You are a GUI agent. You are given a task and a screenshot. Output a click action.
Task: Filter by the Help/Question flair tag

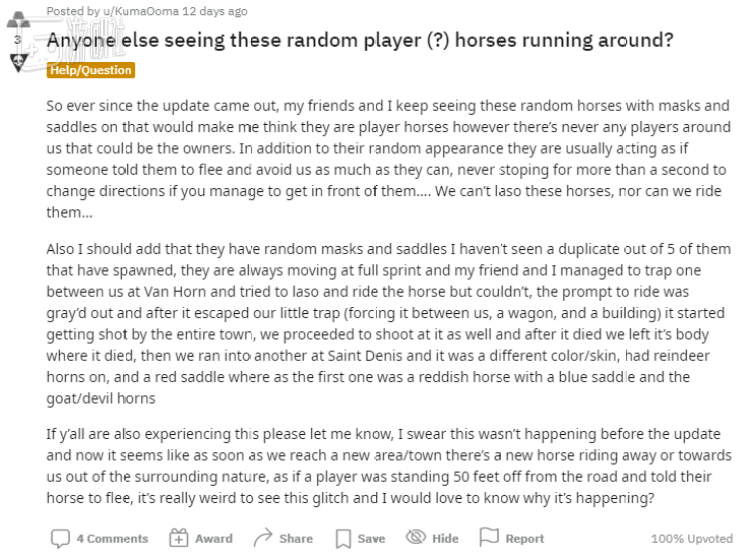click(x=90, y=70)
